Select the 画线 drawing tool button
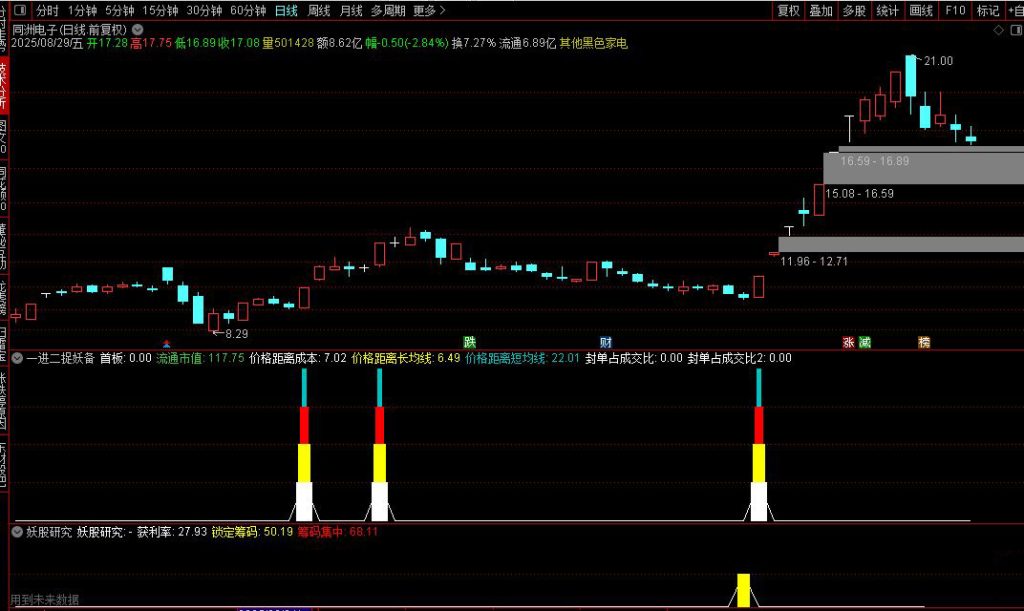 (921, 11)
